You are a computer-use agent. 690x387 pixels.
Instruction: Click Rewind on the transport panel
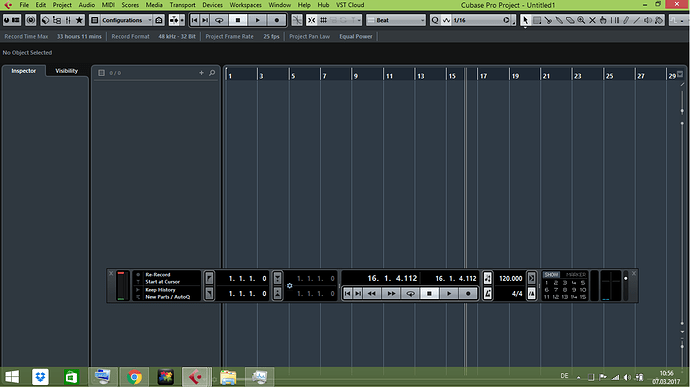[372, 294]
